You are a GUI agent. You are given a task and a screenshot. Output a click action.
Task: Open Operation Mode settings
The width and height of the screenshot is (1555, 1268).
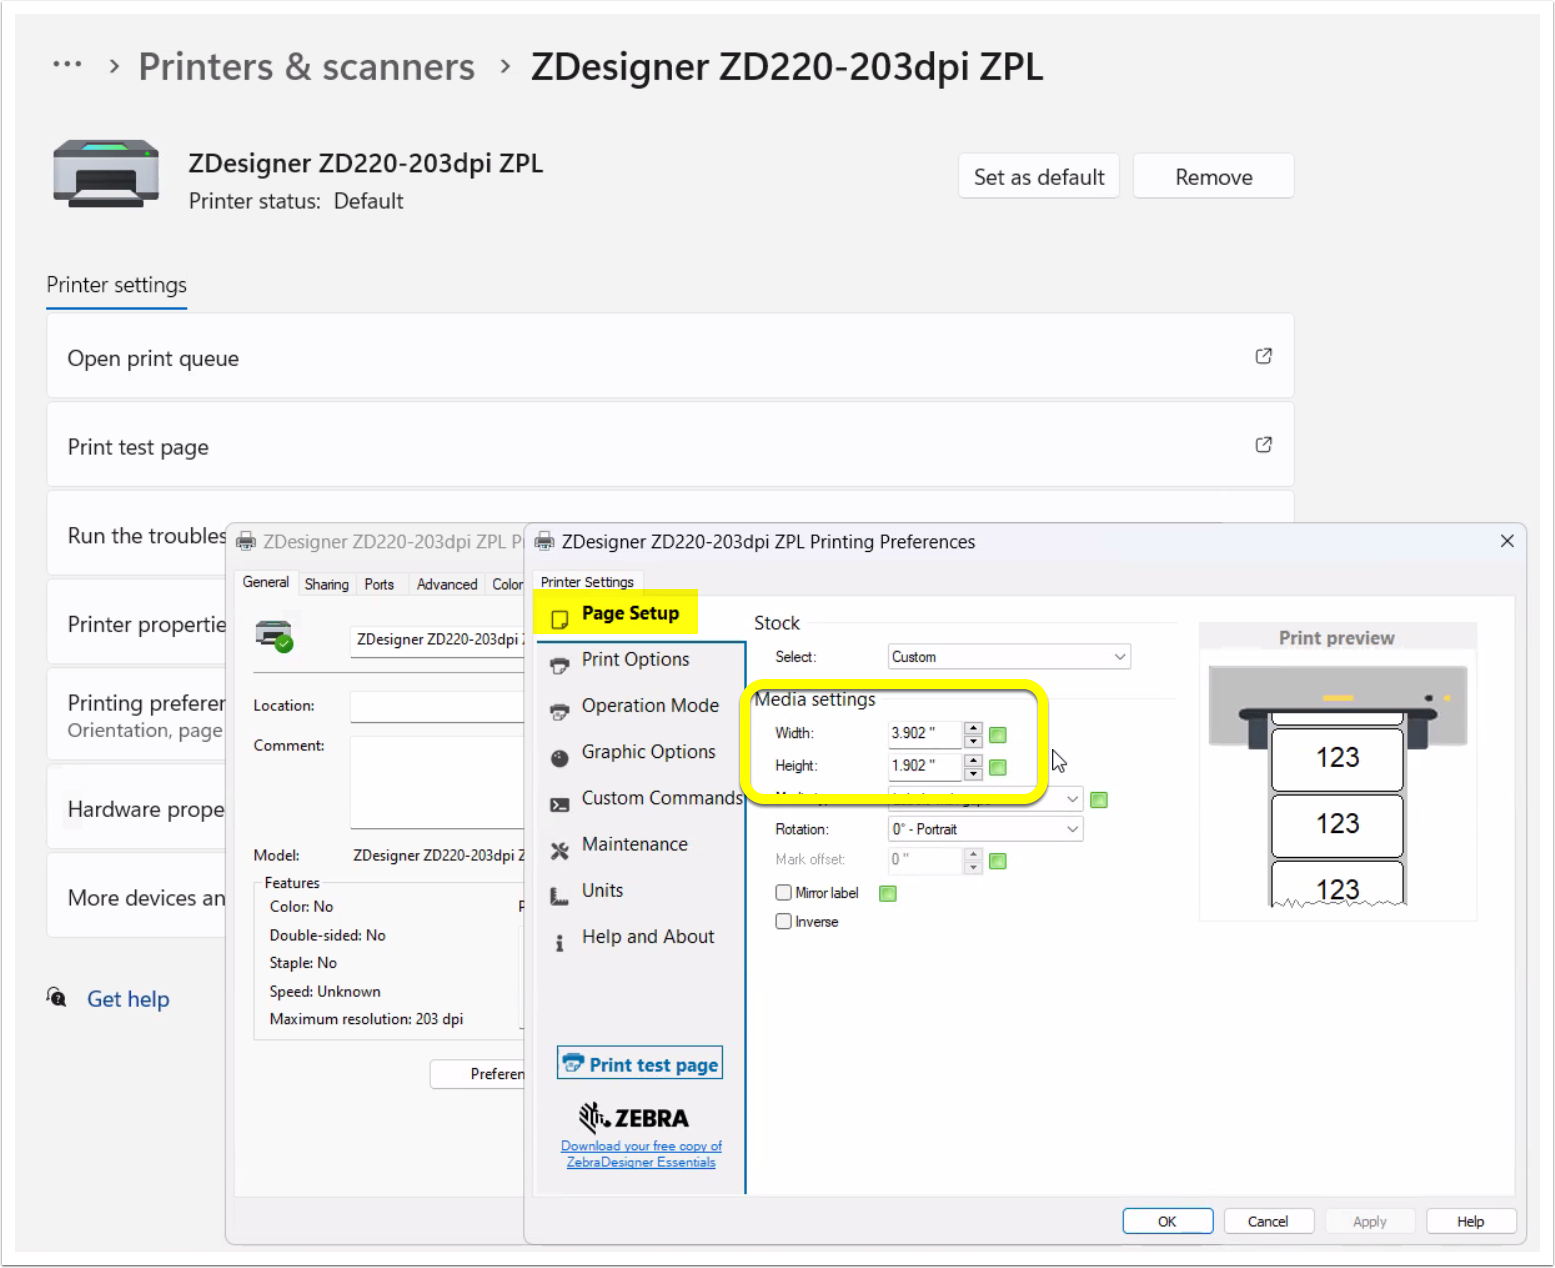pos(650,705)
